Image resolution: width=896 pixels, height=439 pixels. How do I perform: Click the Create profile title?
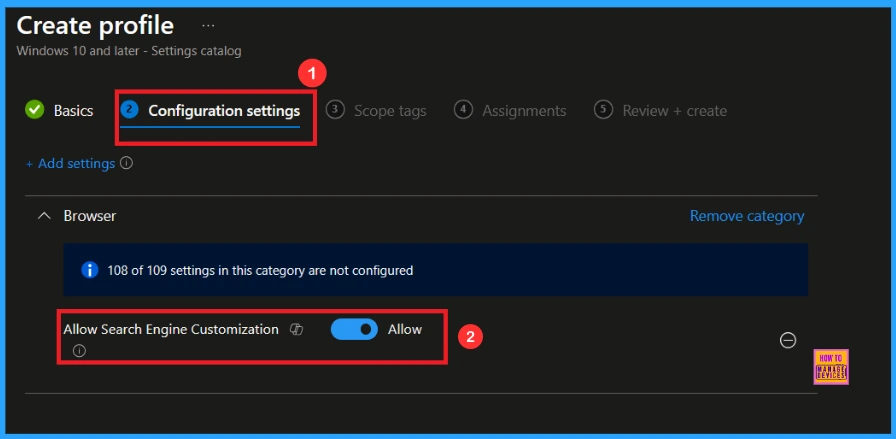point(95,26)
